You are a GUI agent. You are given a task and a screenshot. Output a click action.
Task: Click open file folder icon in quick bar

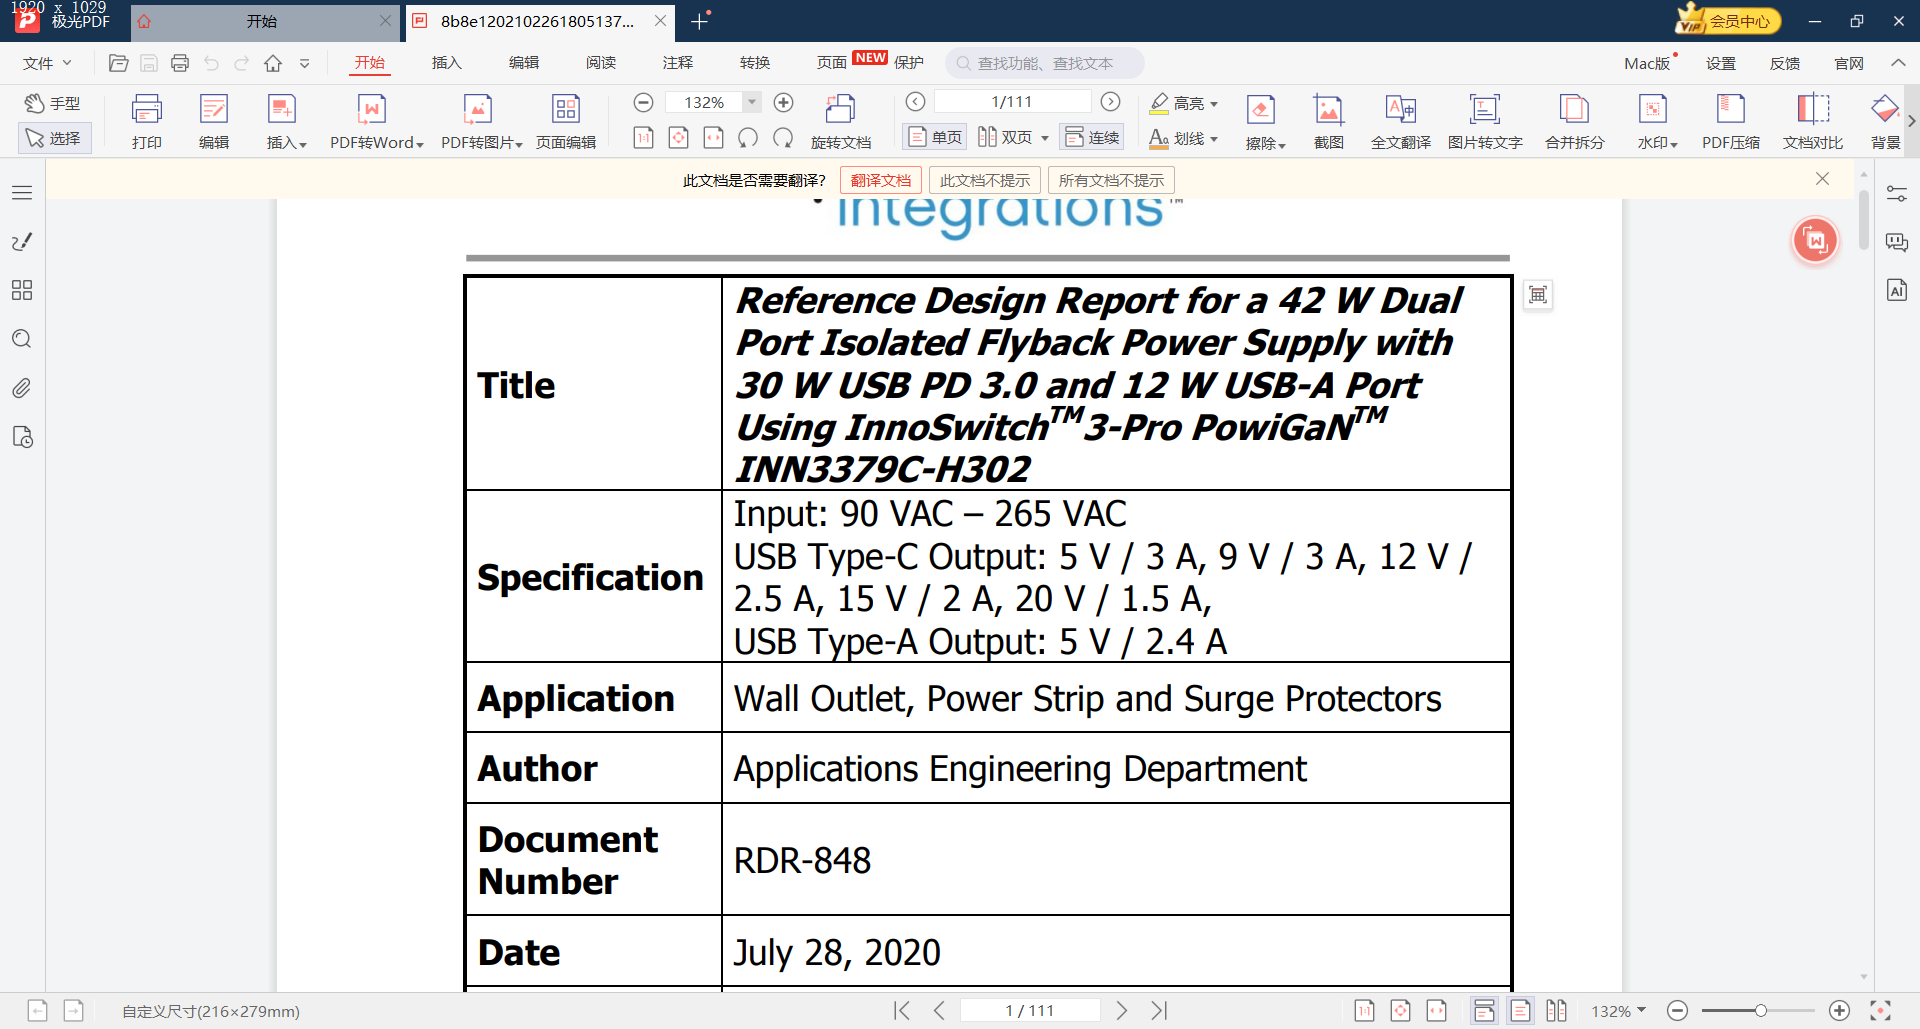[x=118, y=63]
